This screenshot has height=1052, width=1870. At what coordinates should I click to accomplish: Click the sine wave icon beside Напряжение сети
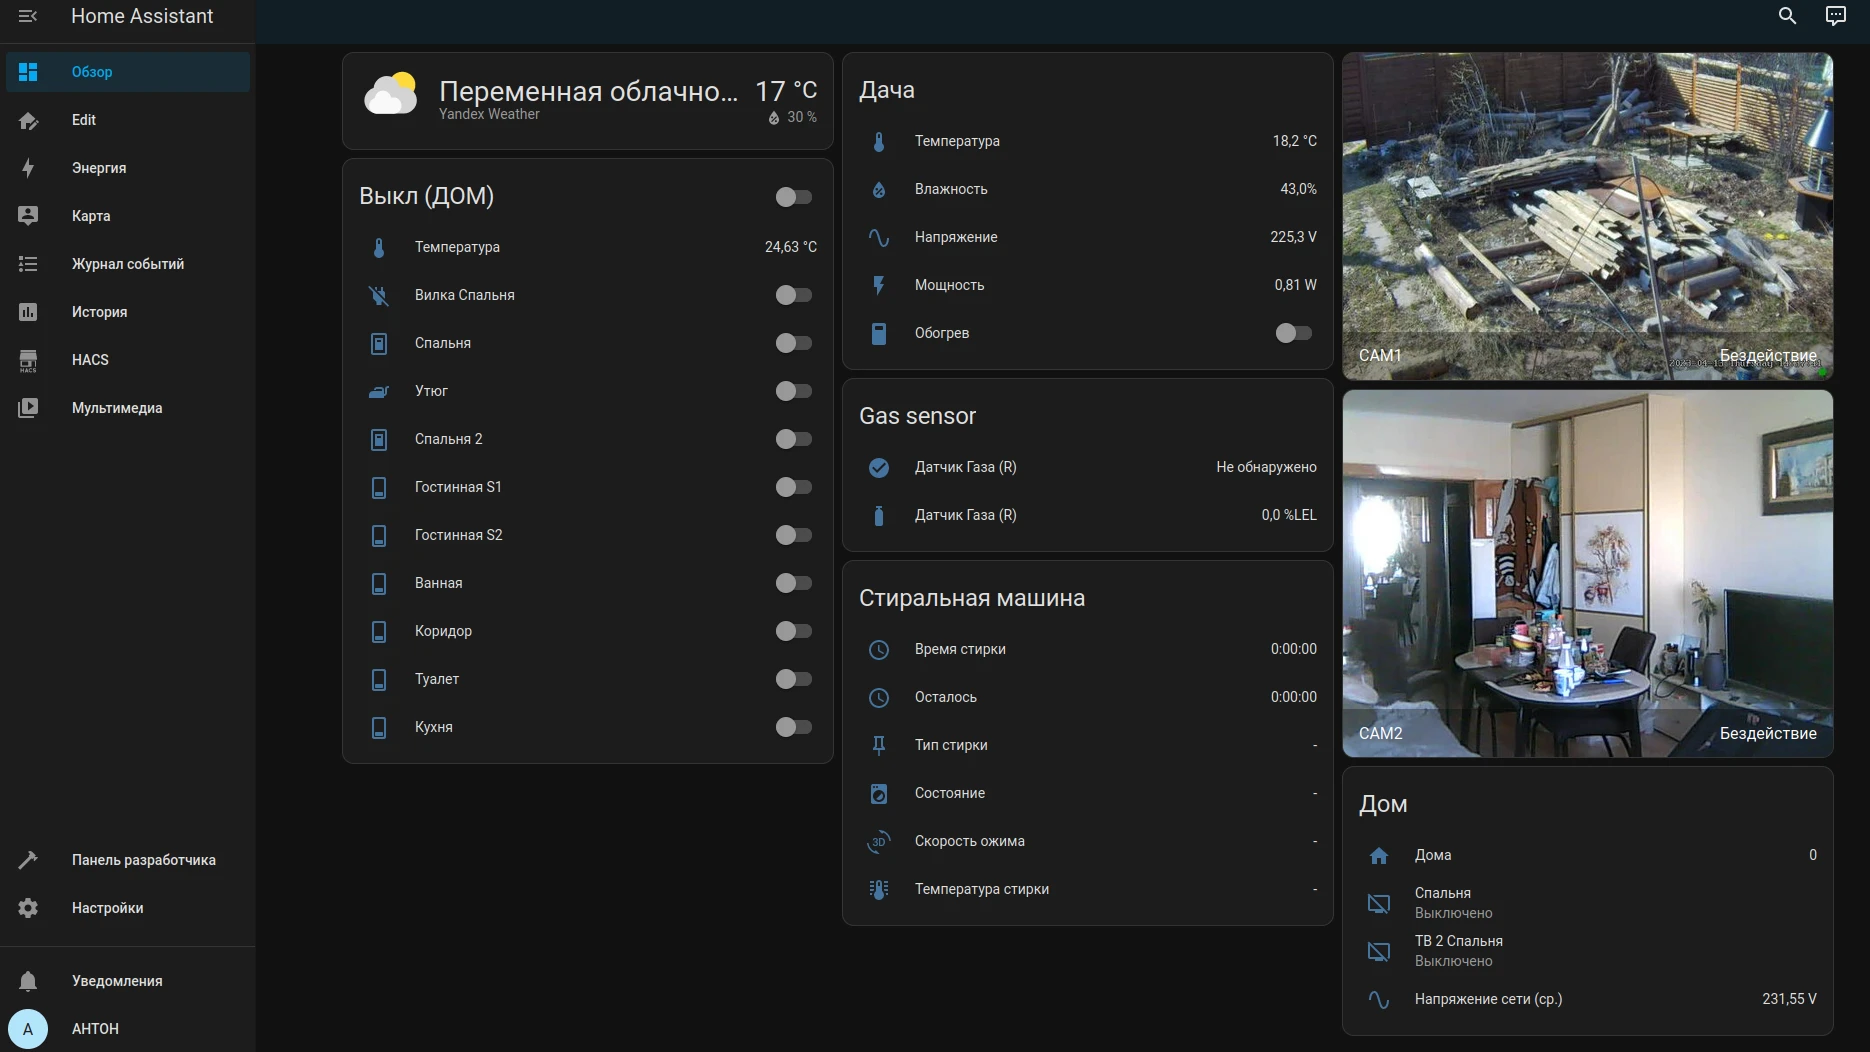pos(1379,999)
